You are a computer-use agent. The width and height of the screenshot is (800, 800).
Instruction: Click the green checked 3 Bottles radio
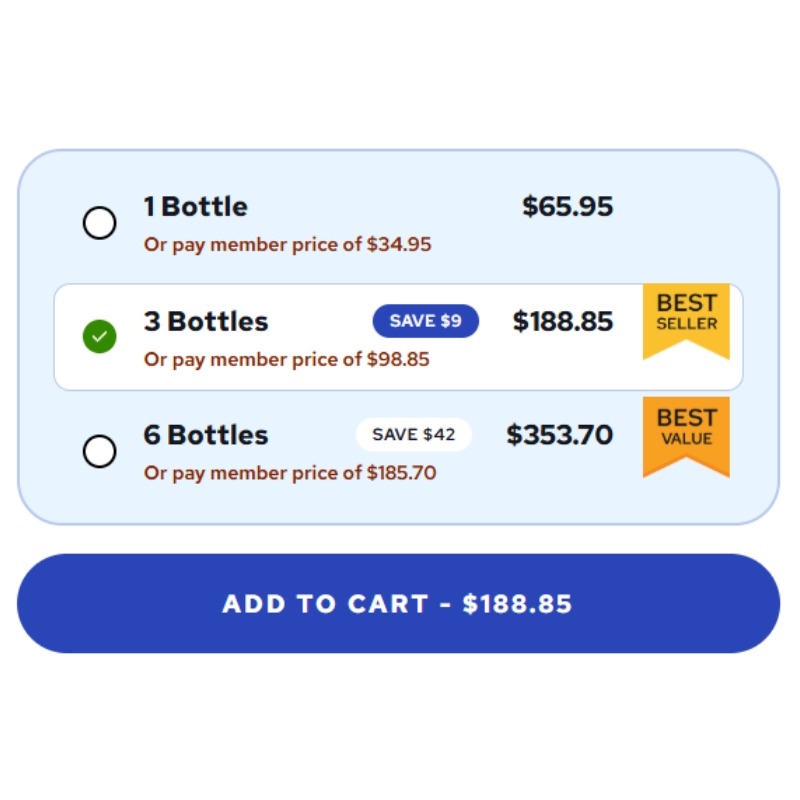point(99,336)
